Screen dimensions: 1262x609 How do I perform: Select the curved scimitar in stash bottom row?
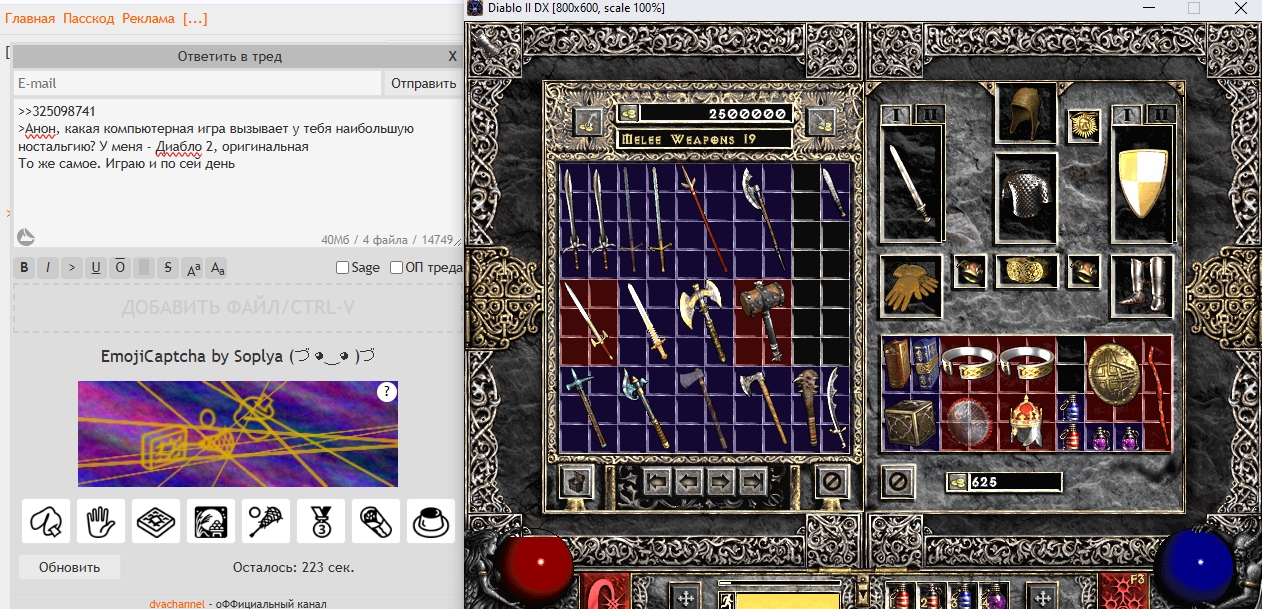click(x=835, y=406)
